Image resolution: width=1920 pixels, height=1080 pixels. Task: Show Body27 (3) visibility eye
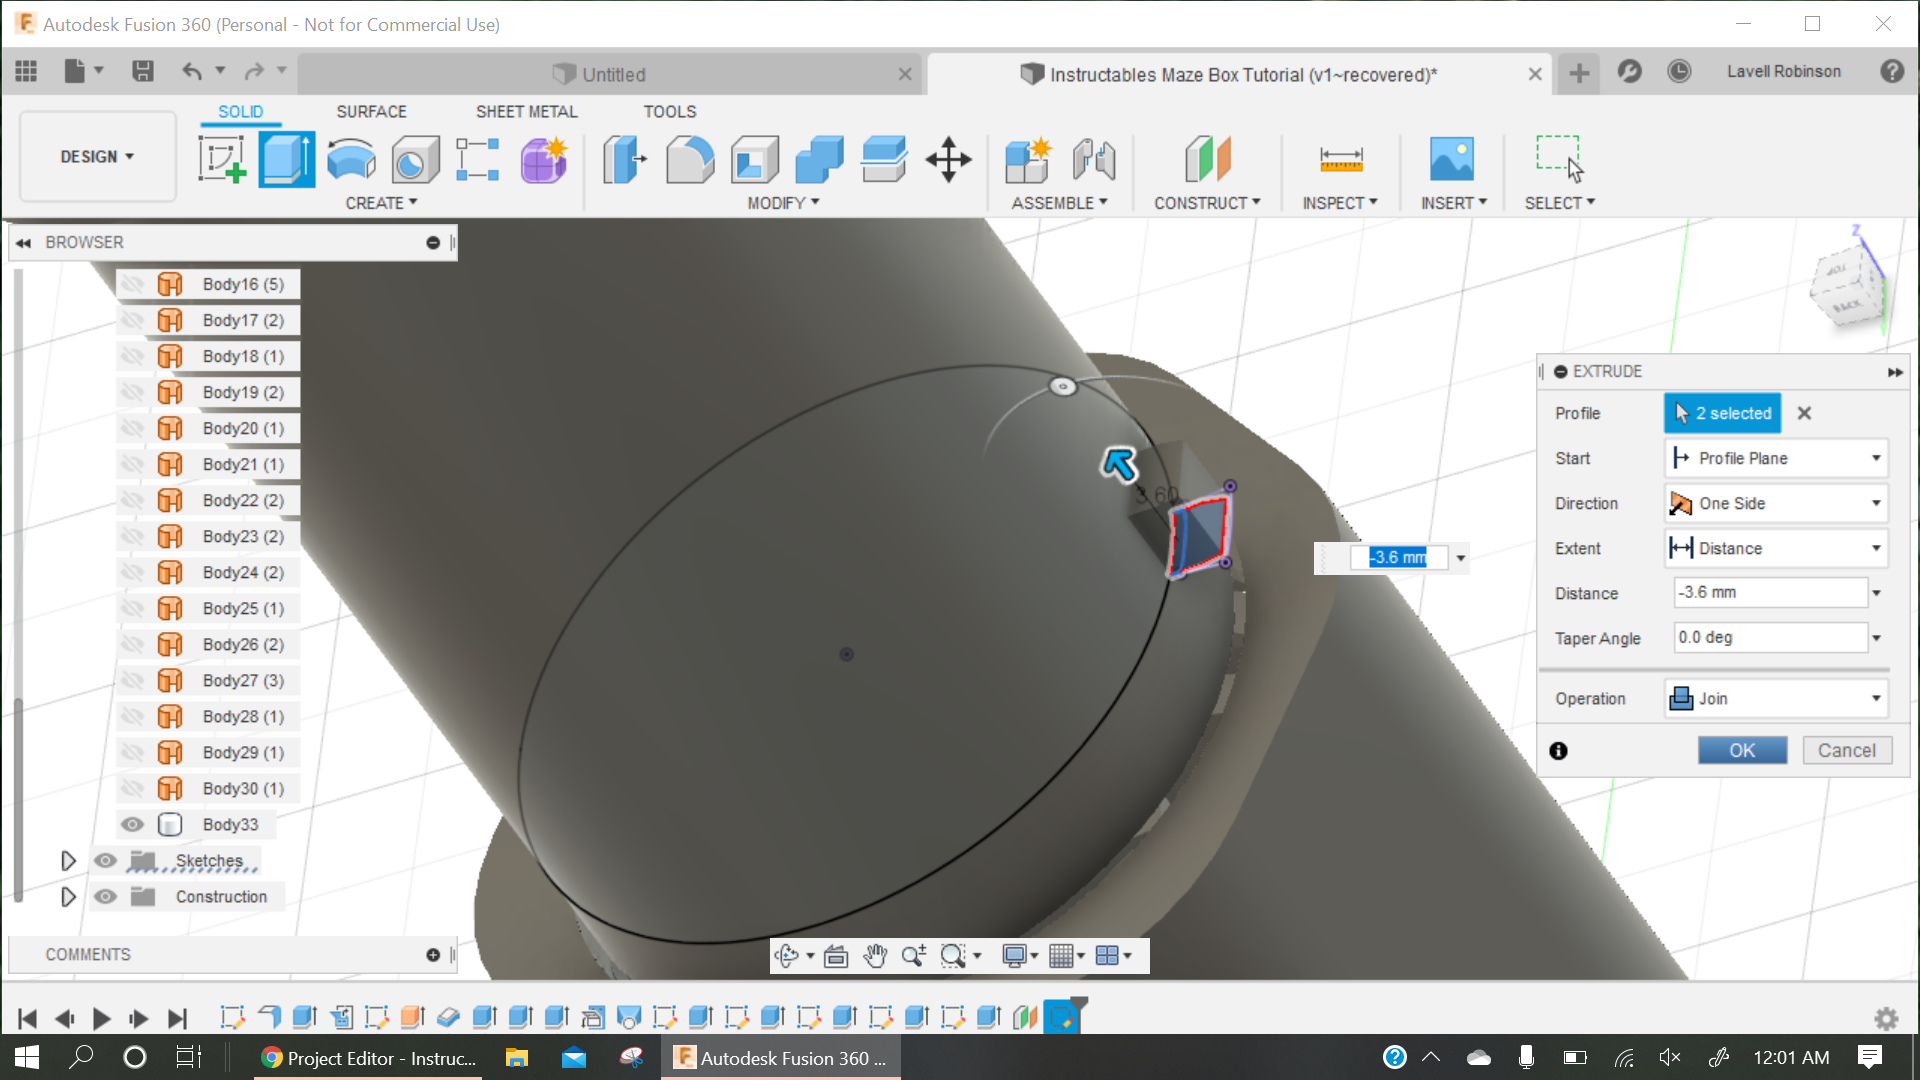point(132,680)
